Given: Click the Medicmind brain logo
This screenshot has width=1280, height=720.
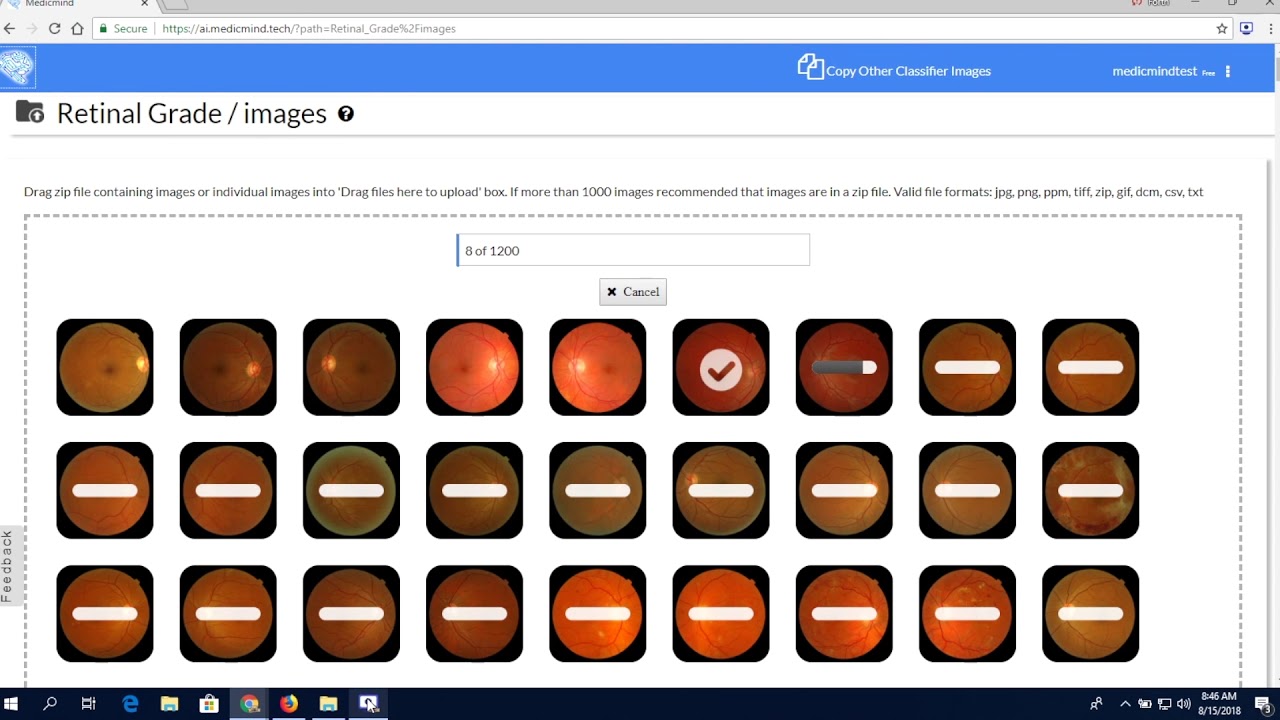Looking at the screenshot, I should coord(18,68).
